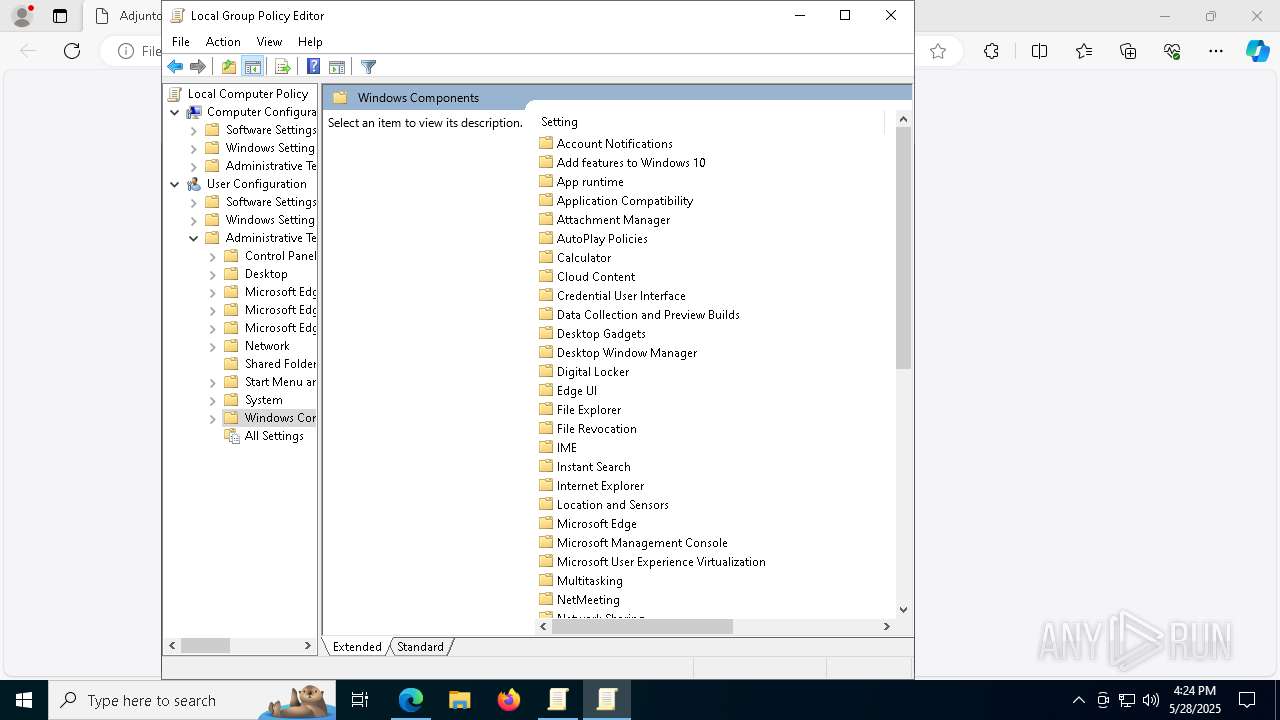This screenshot has width=1280, height=720.
Task: Open Microsoft Edge from the taskbar
Action: pos(411,700)
